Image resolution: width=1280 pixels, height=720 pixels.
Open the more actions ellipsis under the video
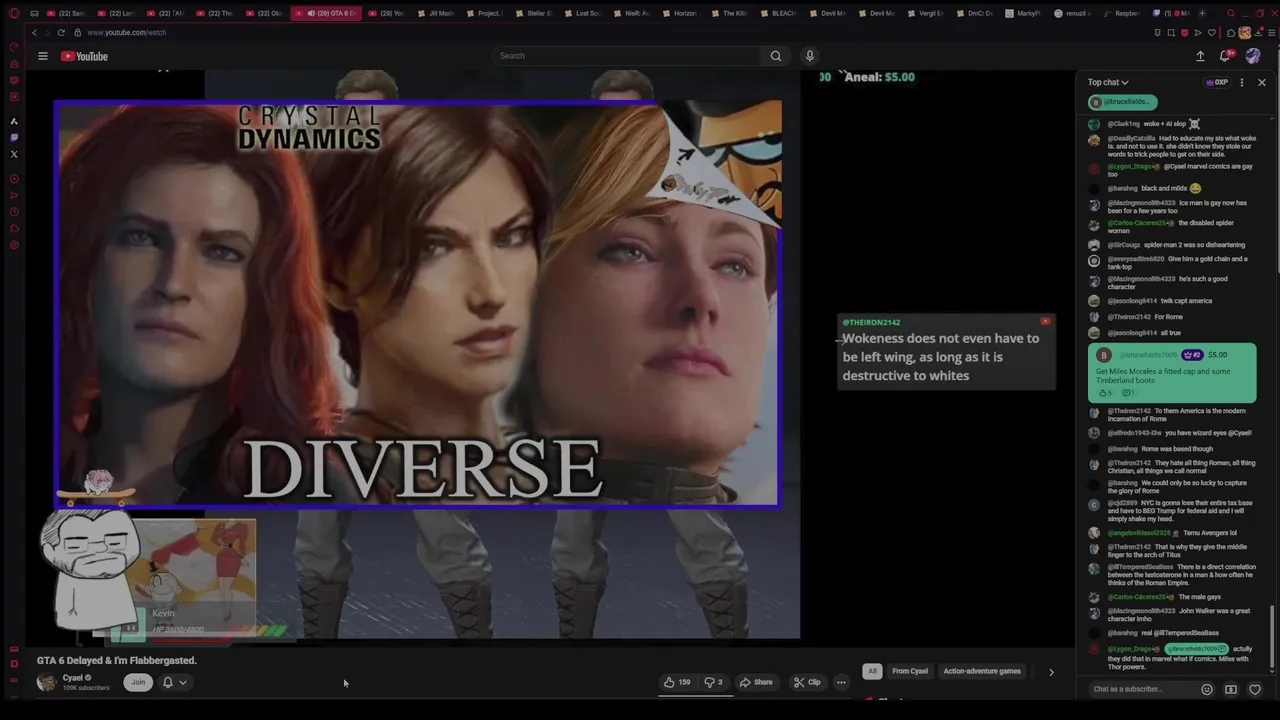click(x=841, y=682)
